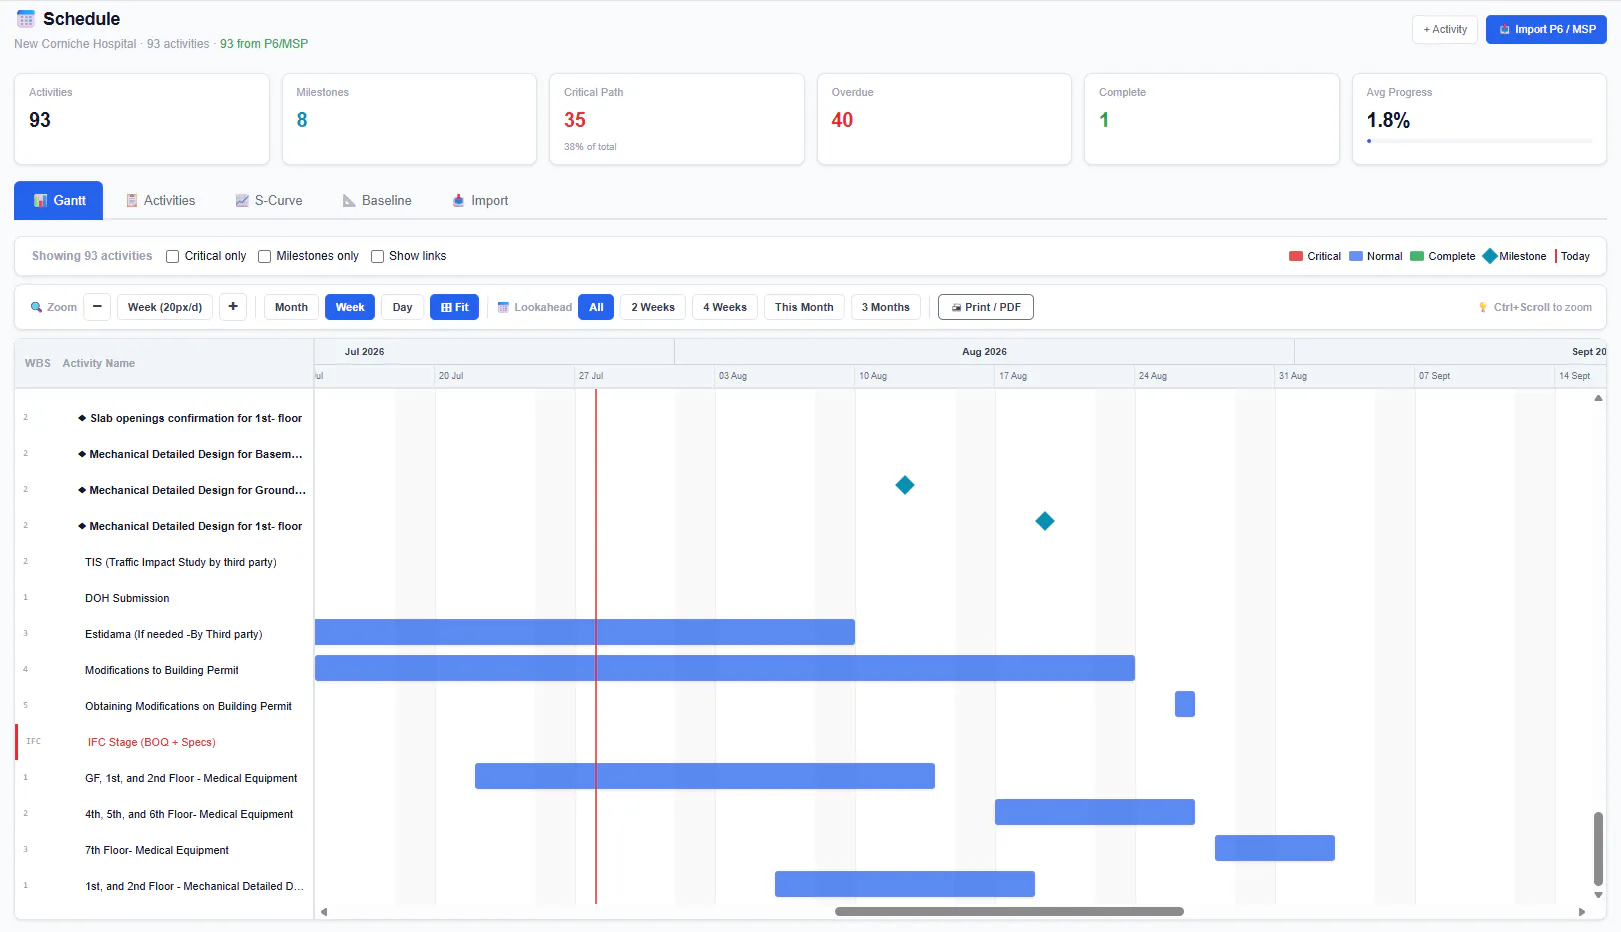Click the scroll up arrow of Gantt
This screenshot has height=932, width=1621.
[1598, 398]
